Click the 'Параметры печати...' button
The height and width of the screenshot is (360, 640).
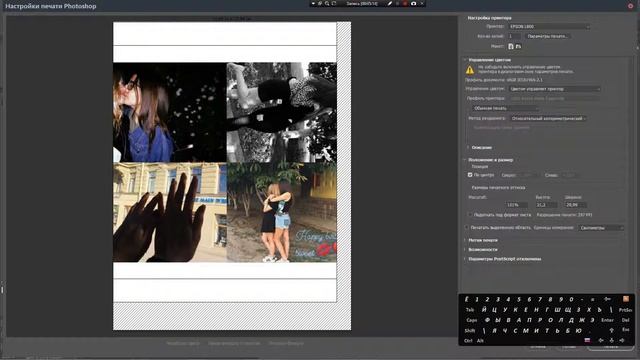click(x=547, y=36)
